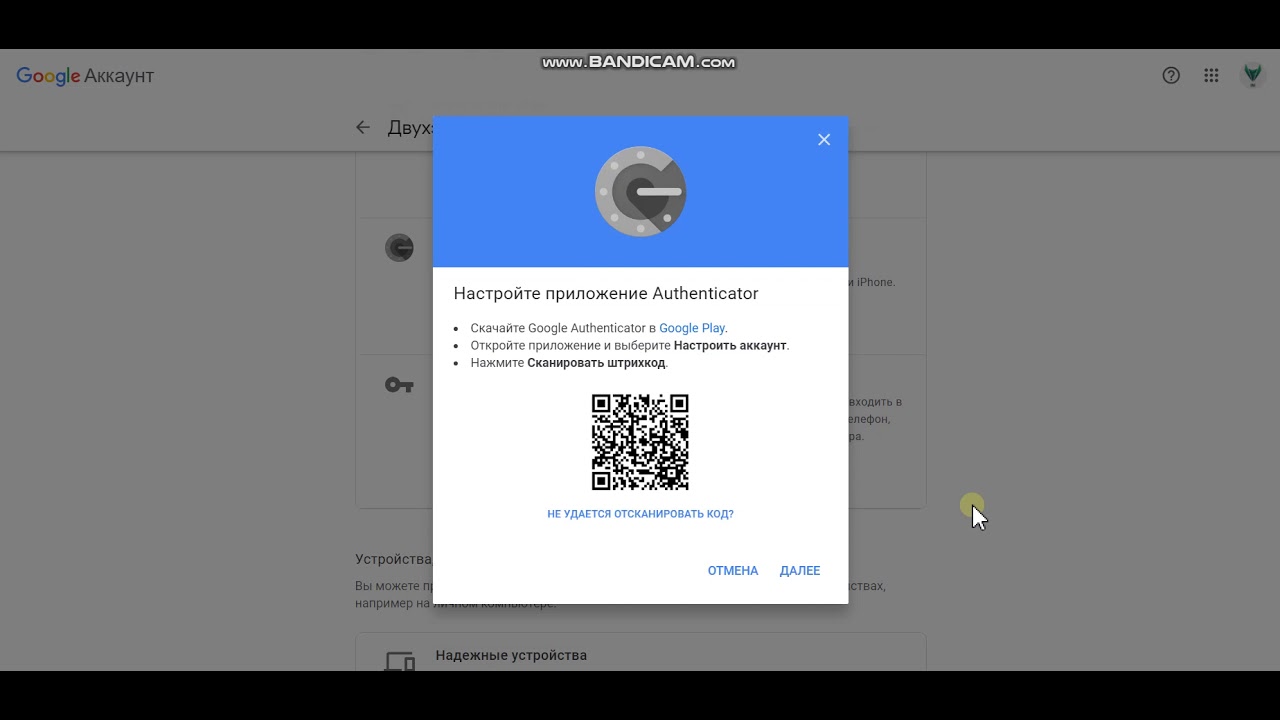This screenshot has width=1280, height=720.
Task: Click the Authenticator icon in background list
Action: point(399,247)
